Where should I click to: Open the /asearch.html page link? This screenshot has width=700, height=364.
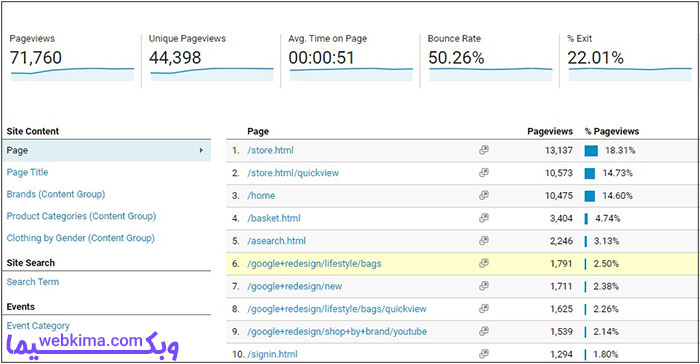pyautogui.click(x=277, y=241)
